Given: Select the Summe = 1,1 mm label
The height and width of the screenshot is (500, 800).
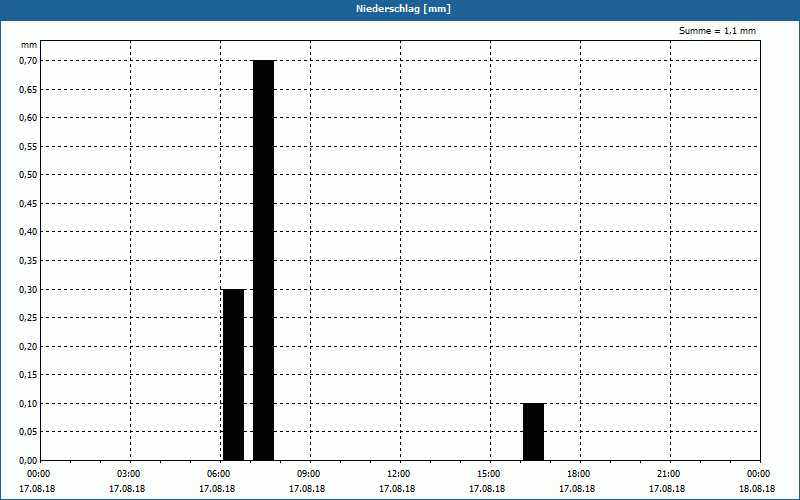Looking at the screenshot, I should (717, 31).
